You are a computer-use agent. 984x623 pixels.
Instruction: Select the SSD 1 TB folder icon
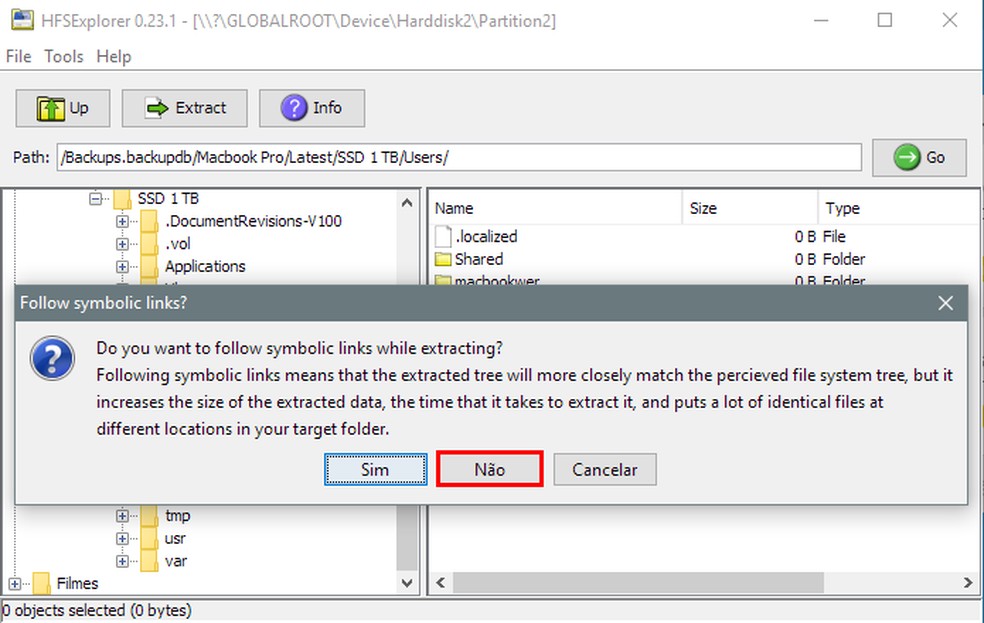pos(122,199)
